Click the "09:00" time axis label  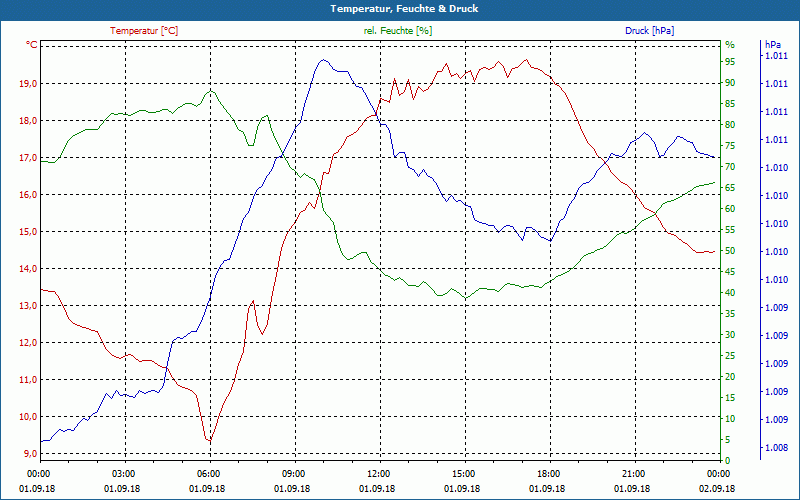(x=292, y=473)
